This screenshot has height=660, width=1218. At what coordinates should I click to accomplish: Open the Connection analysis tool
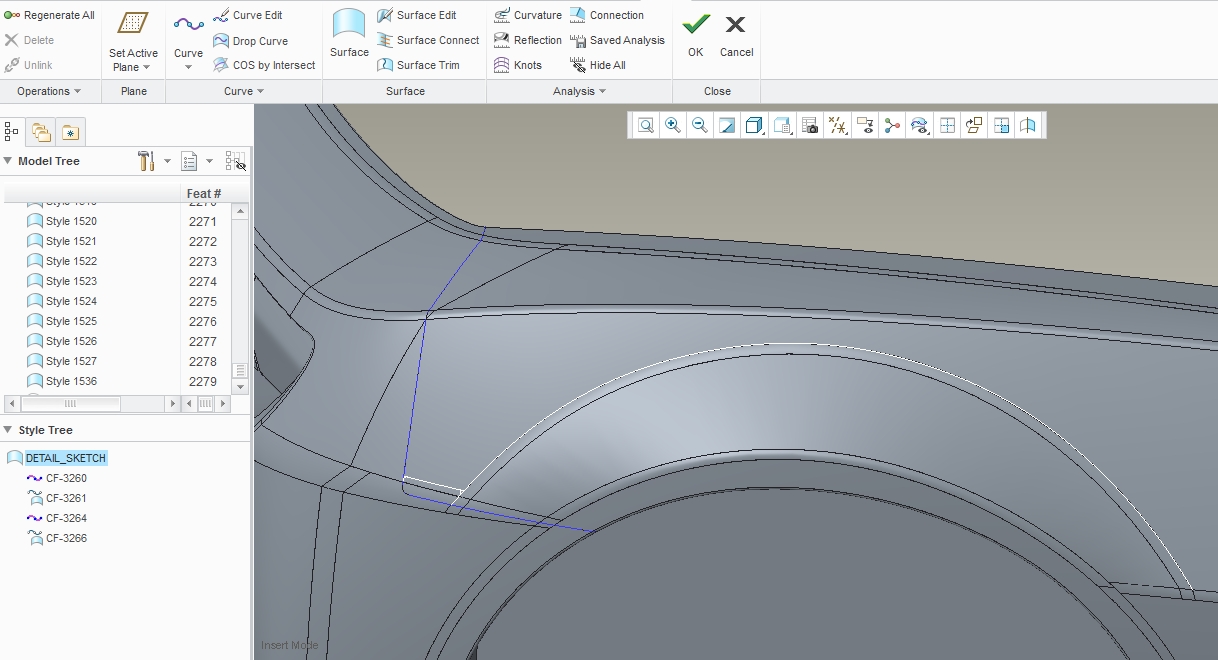click(607, 15)
